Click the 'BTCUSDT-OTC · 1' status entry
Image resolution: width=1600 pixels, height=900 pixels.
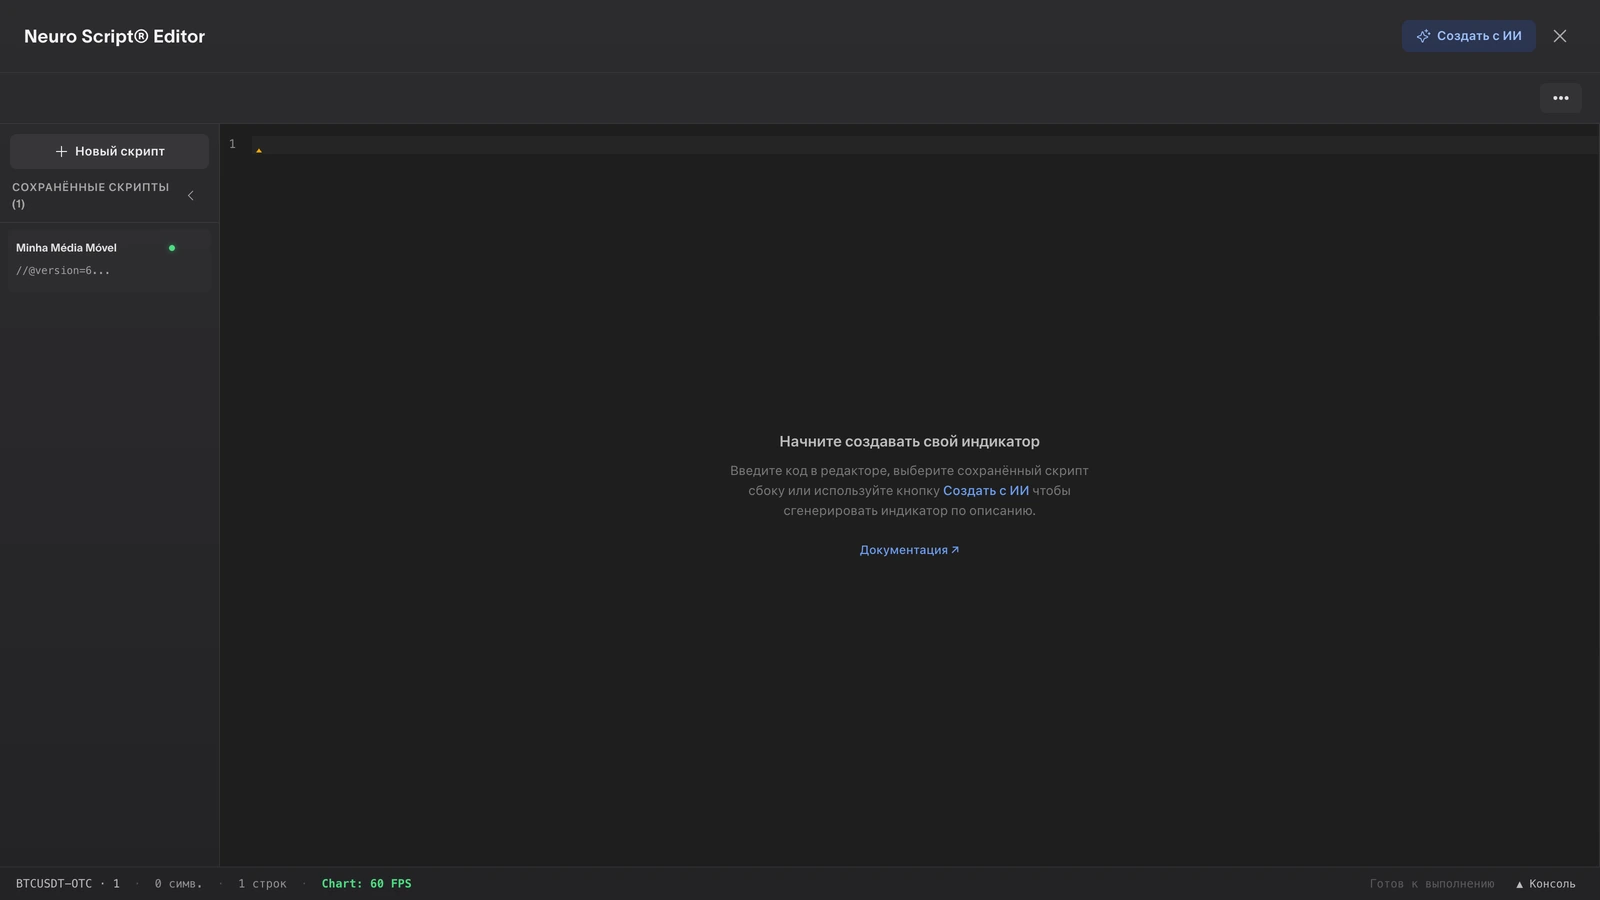(68, 884)
